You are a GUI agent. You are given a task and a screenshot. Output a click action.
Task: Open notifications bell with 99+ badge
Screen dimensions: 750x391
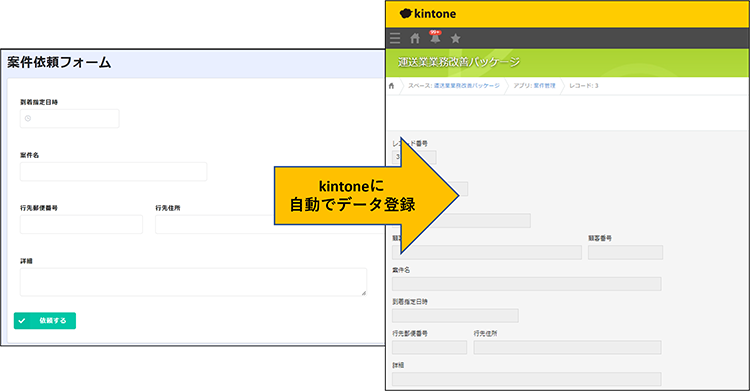pos(435,37)
